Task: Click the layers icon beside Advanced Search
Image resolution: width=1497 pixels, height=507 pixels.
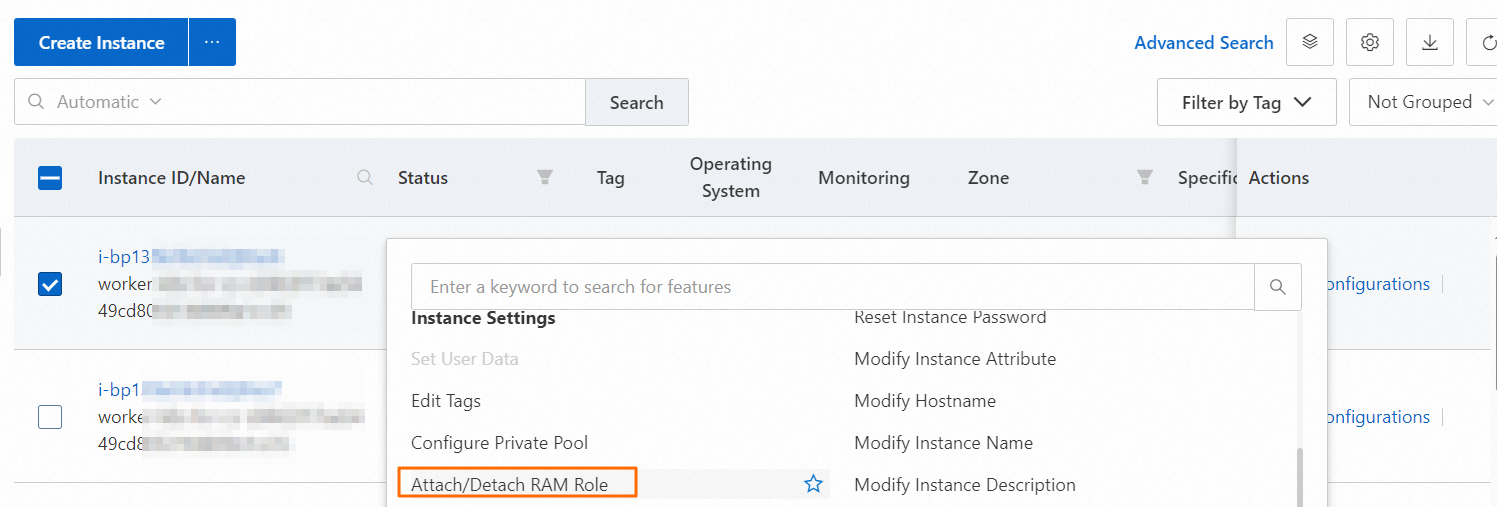Action: click(x=1310, y=42)
